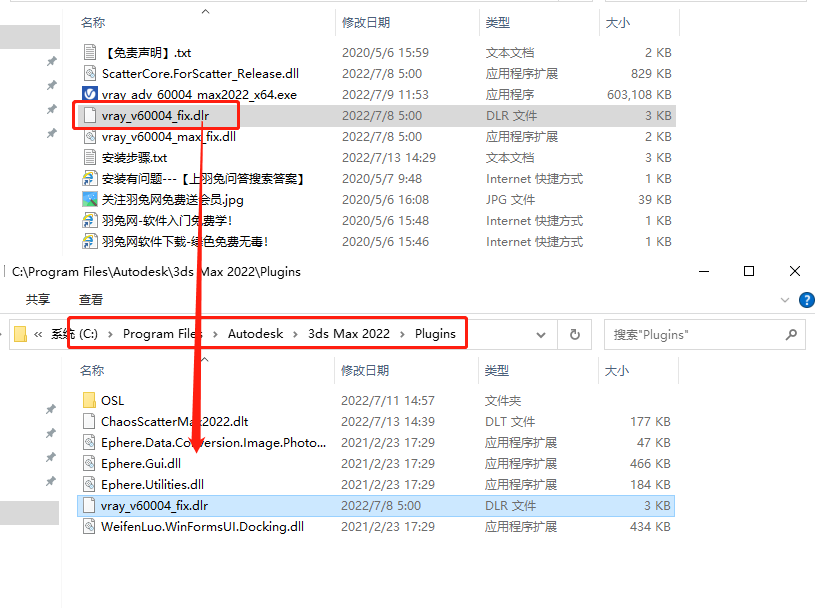
Task: Open the address bar history dropdown
Action: coord(541,334)
